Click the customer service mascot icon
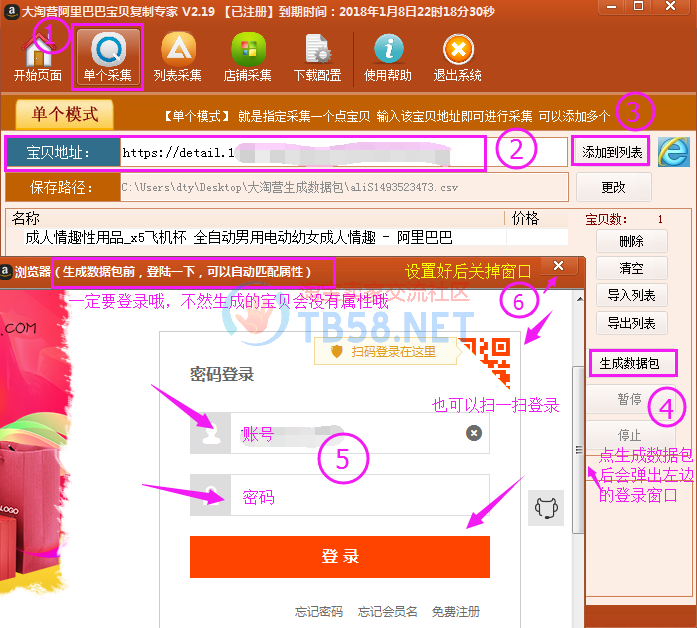 pos(546,508)
